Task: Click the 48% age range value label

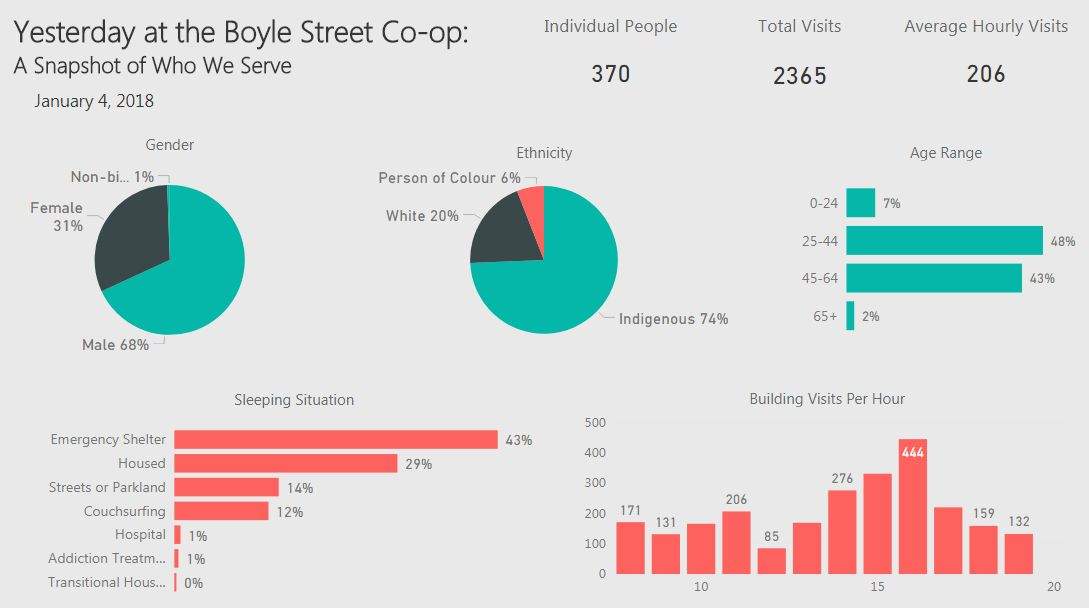Action: 1063,241
